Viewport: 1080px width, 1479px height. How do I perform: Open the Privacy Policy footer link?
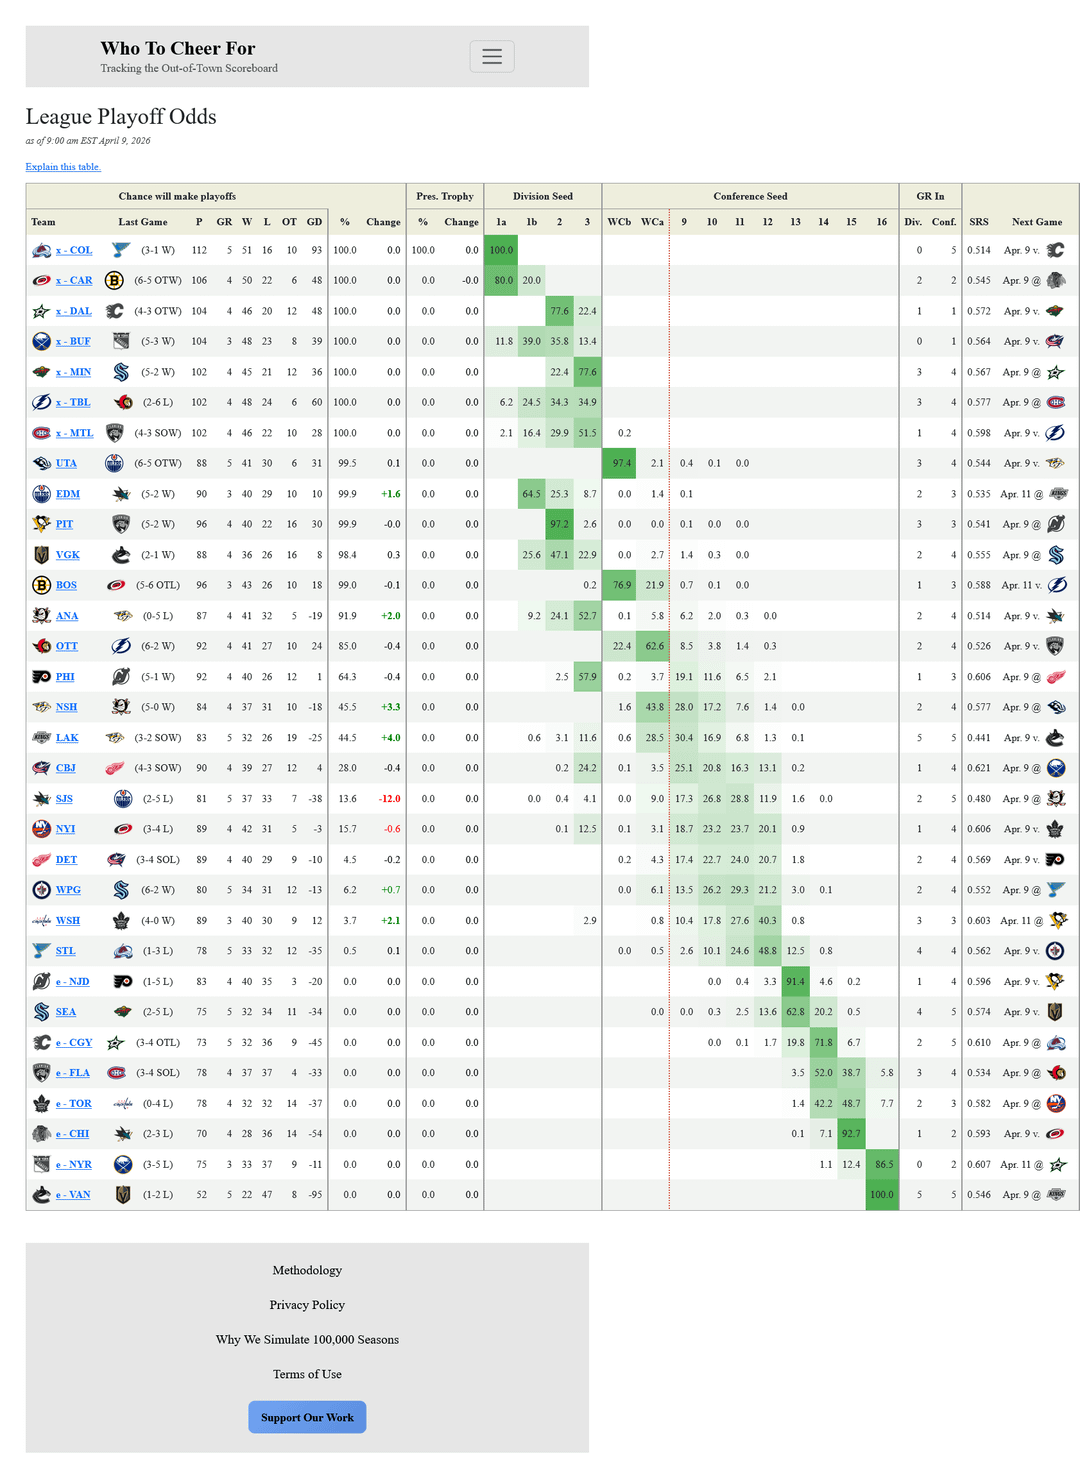point(307,1305)
